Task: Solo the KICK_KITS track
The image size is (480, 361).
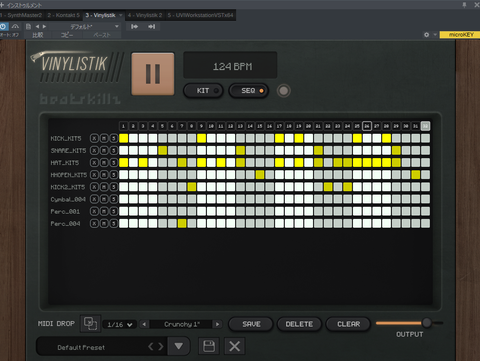Action: pyautogui.click(x=114, y=138)
